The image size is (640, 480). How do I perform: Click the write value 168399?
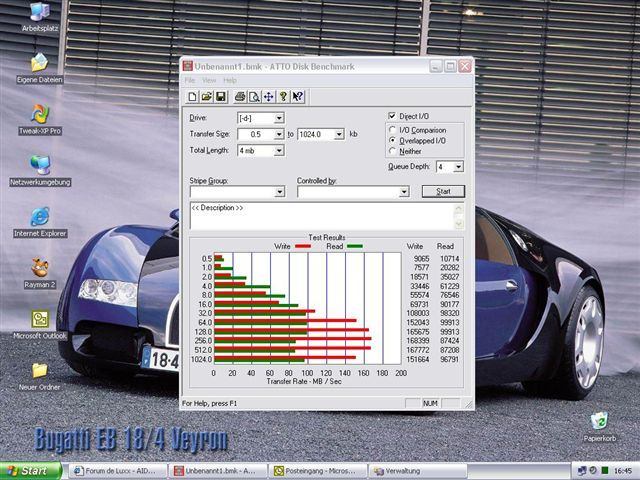click(418, 341)
